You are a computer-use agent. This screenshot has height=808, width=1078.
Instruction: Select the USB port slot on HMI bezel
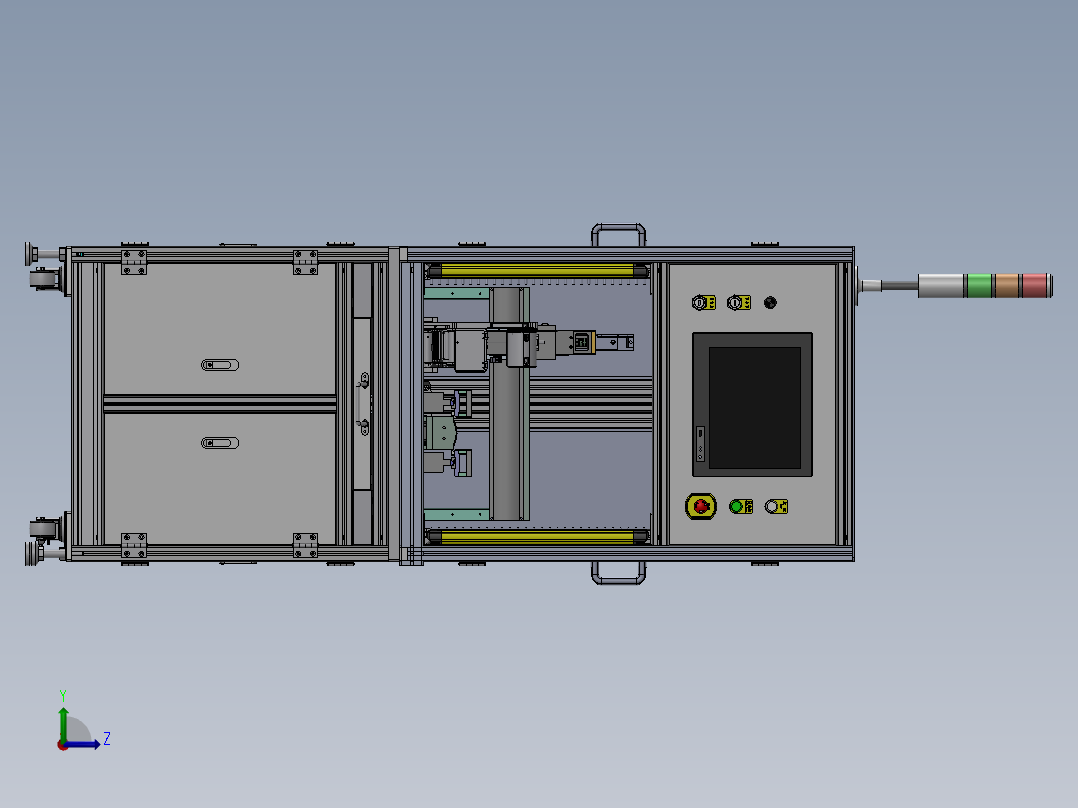pyautogui.click(x=701, y=435)
